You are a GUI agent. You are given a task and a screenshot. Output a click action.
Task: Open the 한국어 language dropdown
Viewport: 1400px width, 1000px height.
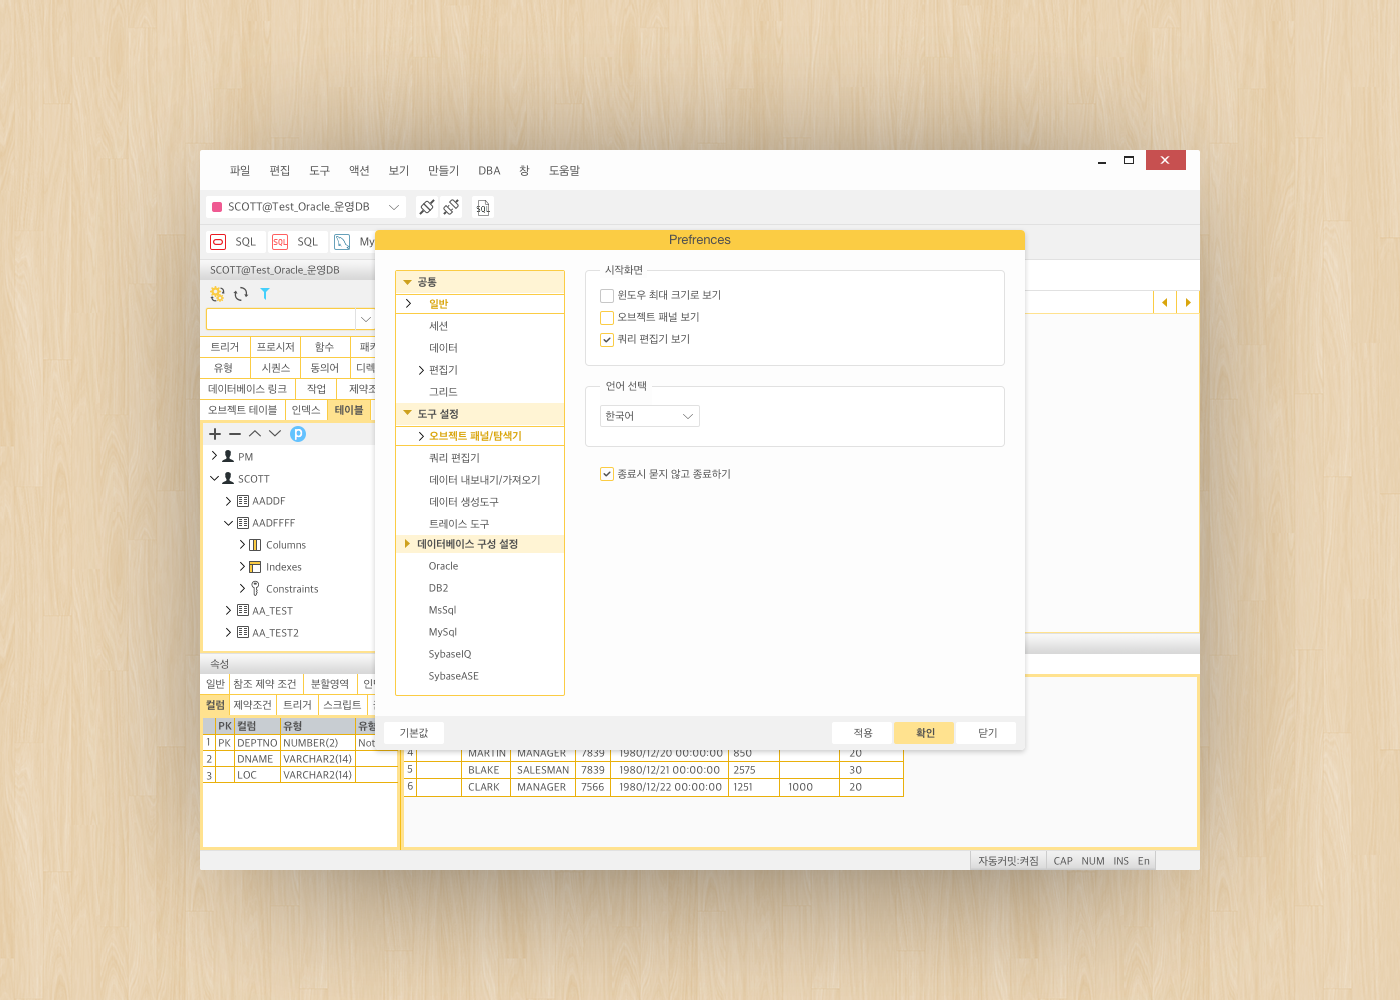click(x=650, y=416)
